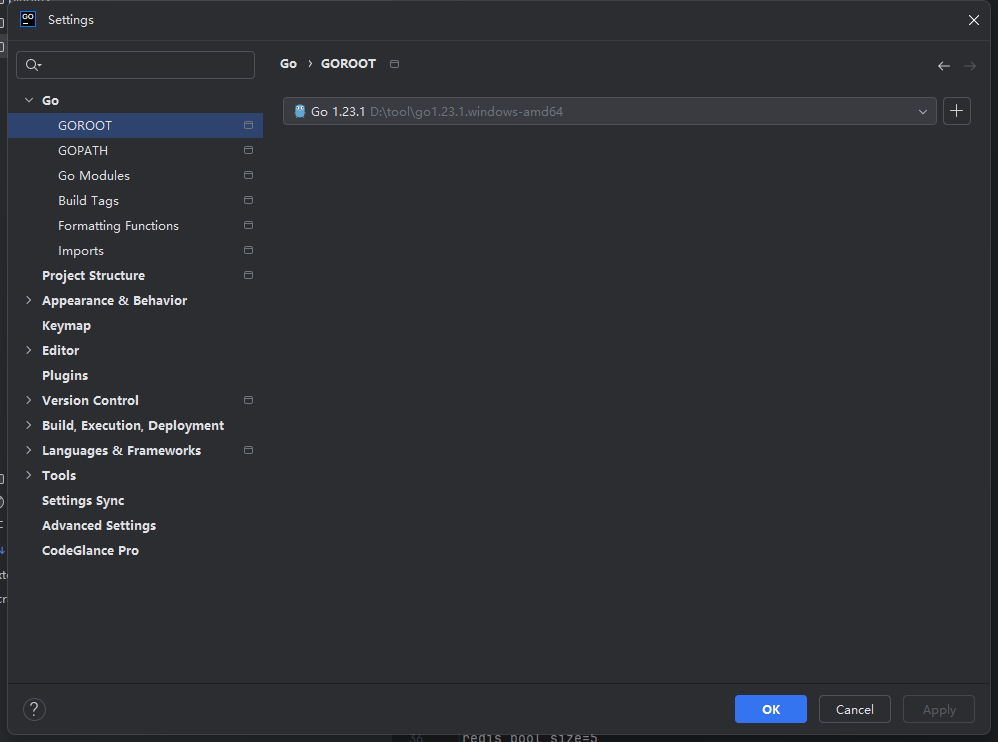
Task: Click project-level icon beside Imports
Action: click(248, 250)
